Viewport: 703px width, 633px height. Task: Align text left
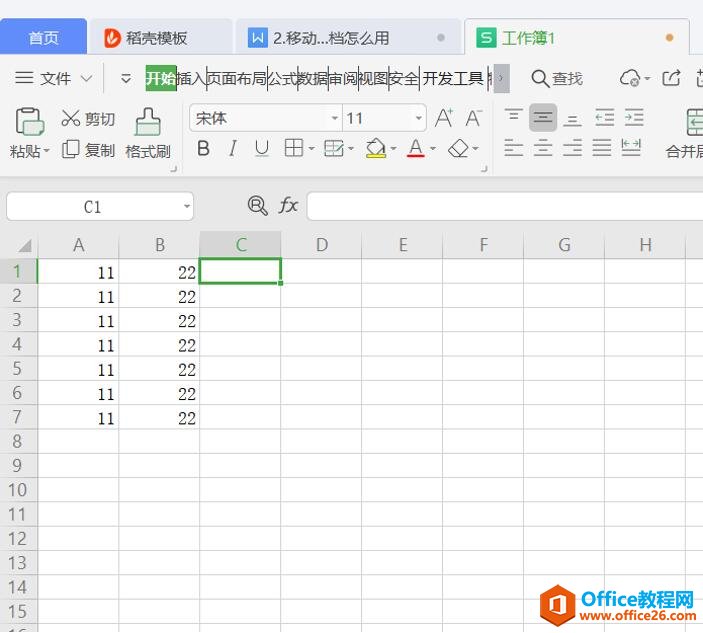pos(513,148)
